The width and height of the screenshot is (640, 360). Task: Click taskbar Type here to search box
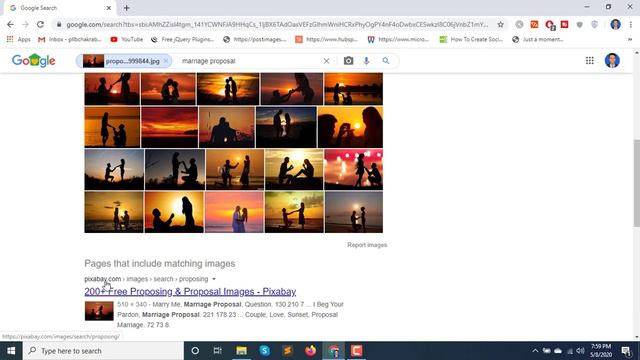[x=103, y=351]
